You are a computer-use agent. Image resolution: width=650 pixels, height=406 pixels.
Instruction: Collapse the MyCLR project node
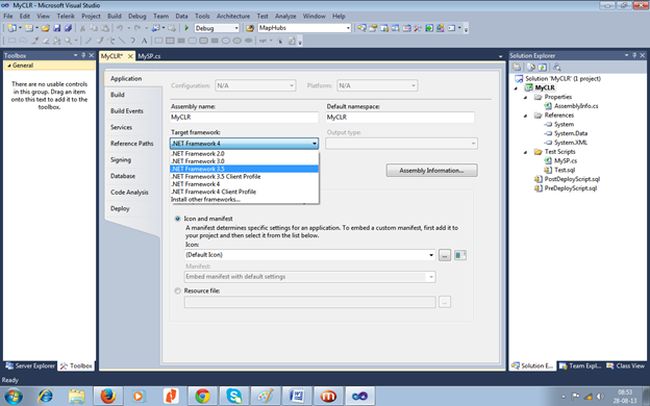point(517,88)
